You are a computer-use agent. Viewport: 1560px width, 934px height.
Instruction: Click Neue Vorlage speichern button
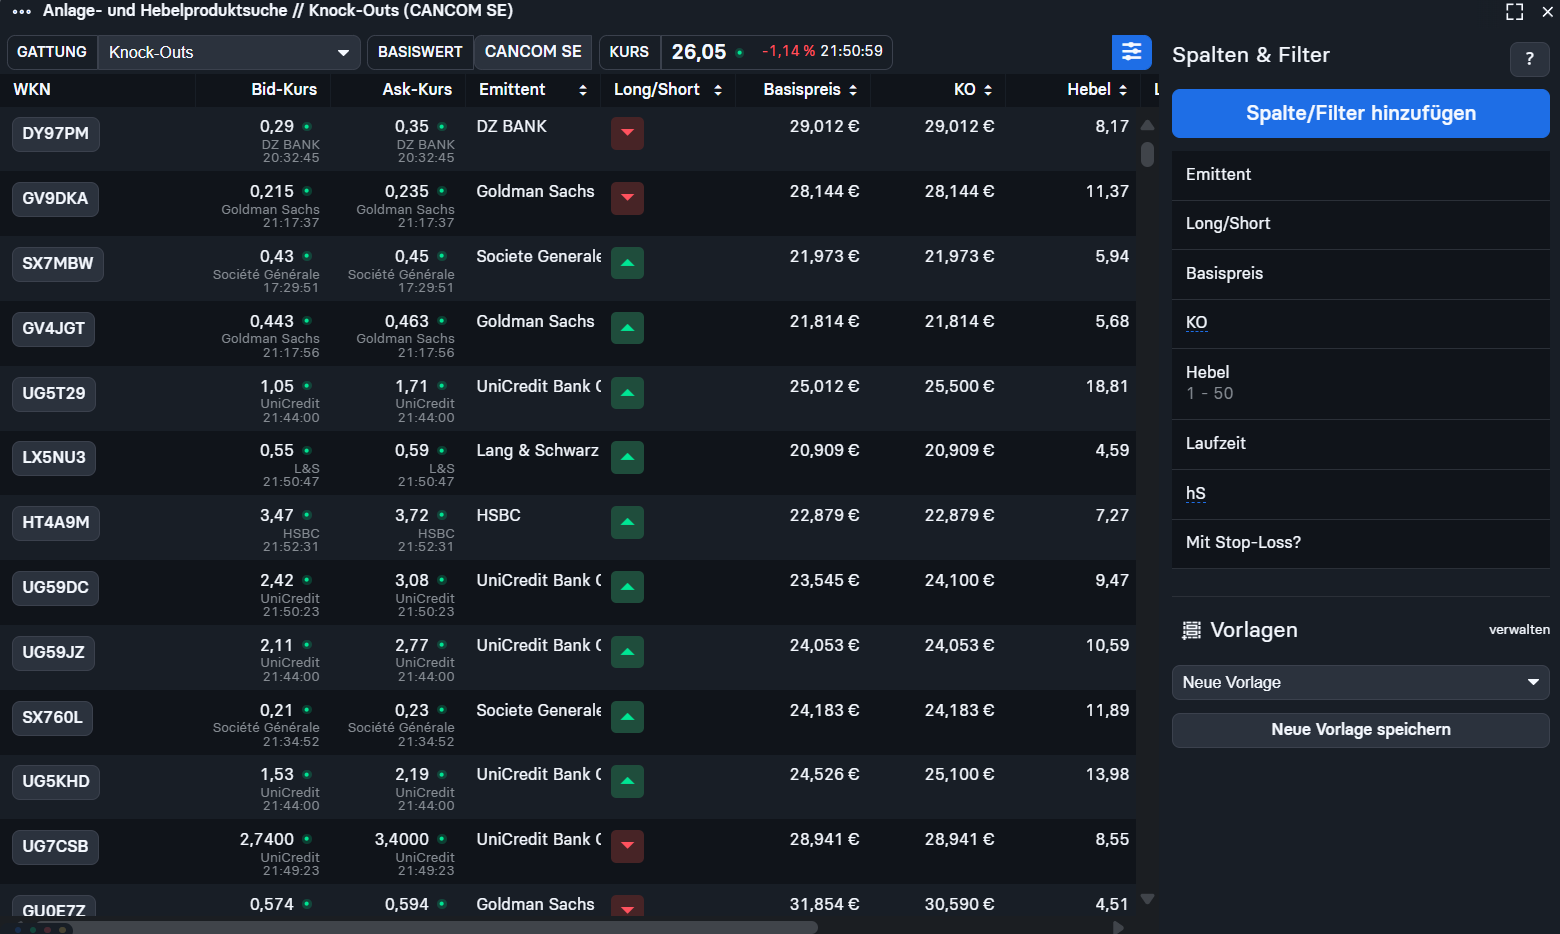tap(1360, 730)
